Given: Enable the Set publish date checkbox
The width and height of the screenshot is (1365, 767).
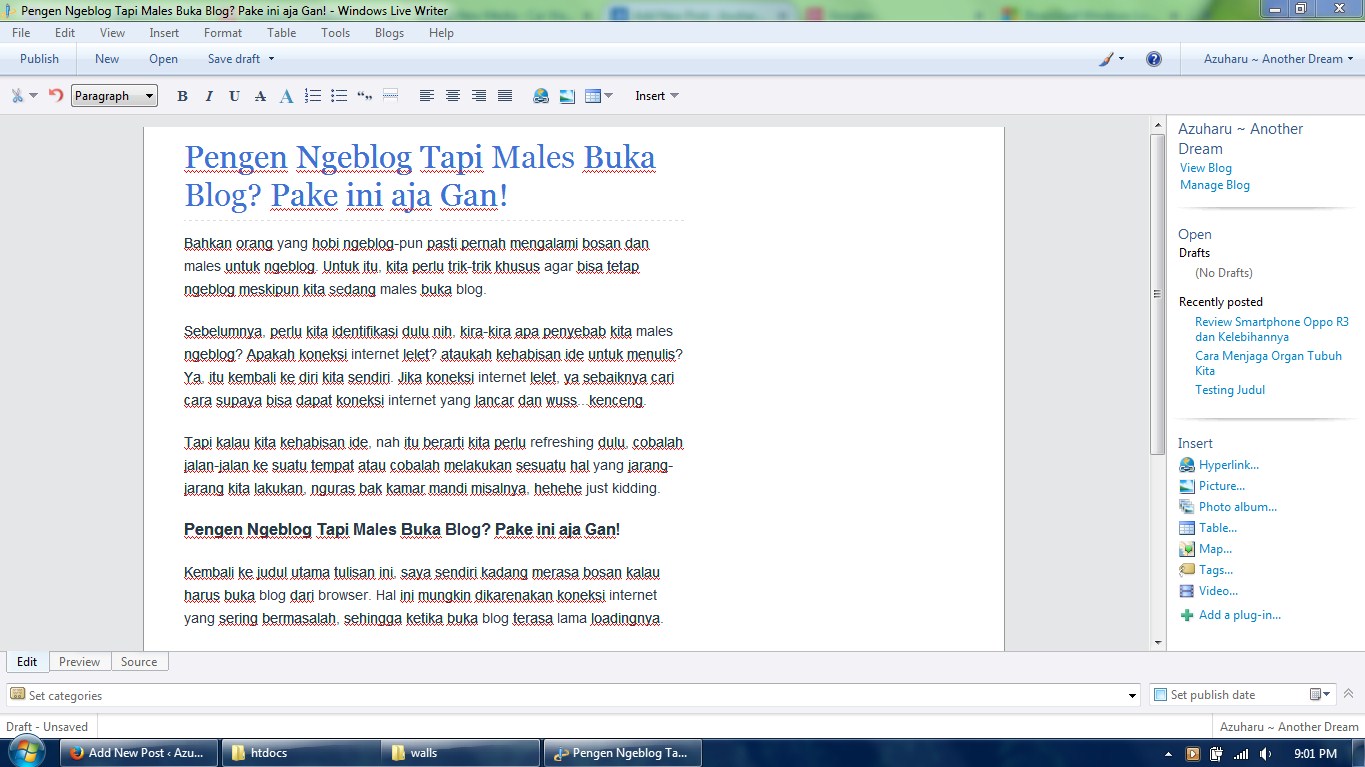Looking at the screenshot, I should [x=1160, y=695].
